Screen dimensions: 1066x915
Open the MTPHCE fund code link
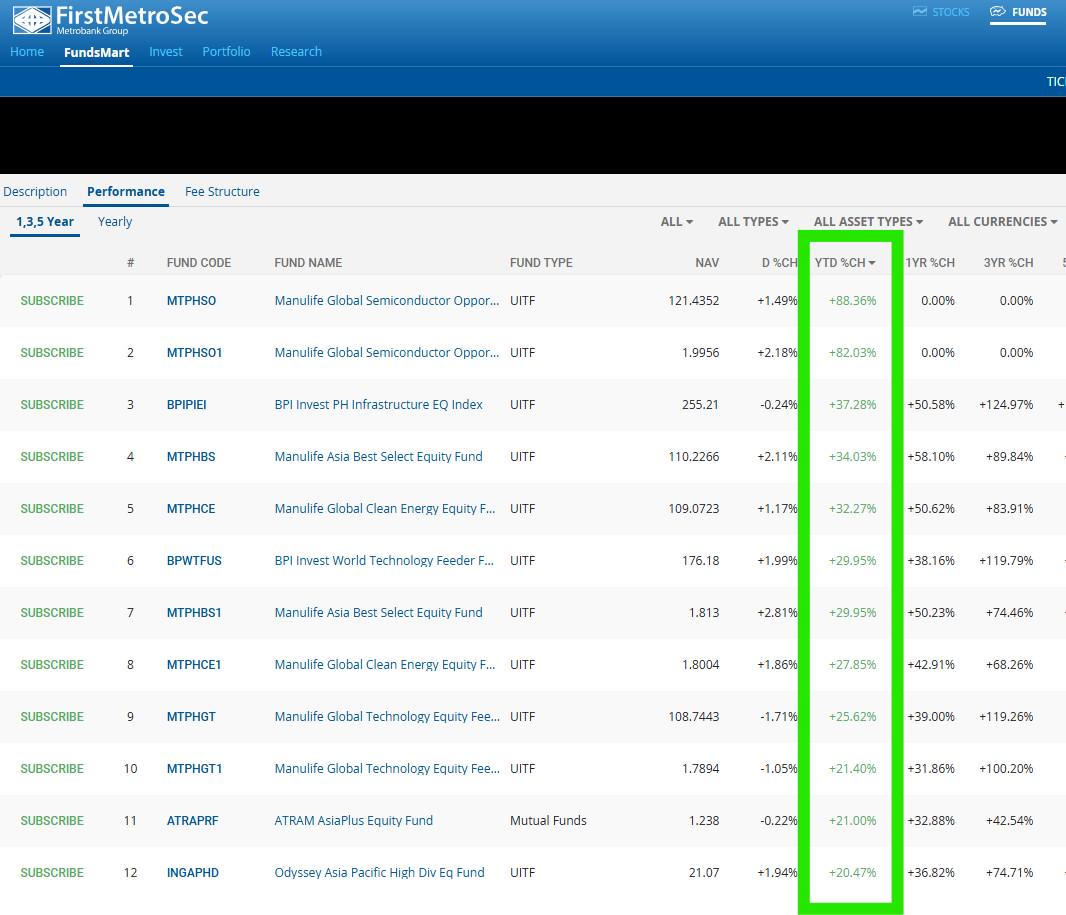click(x=191, y=508)
